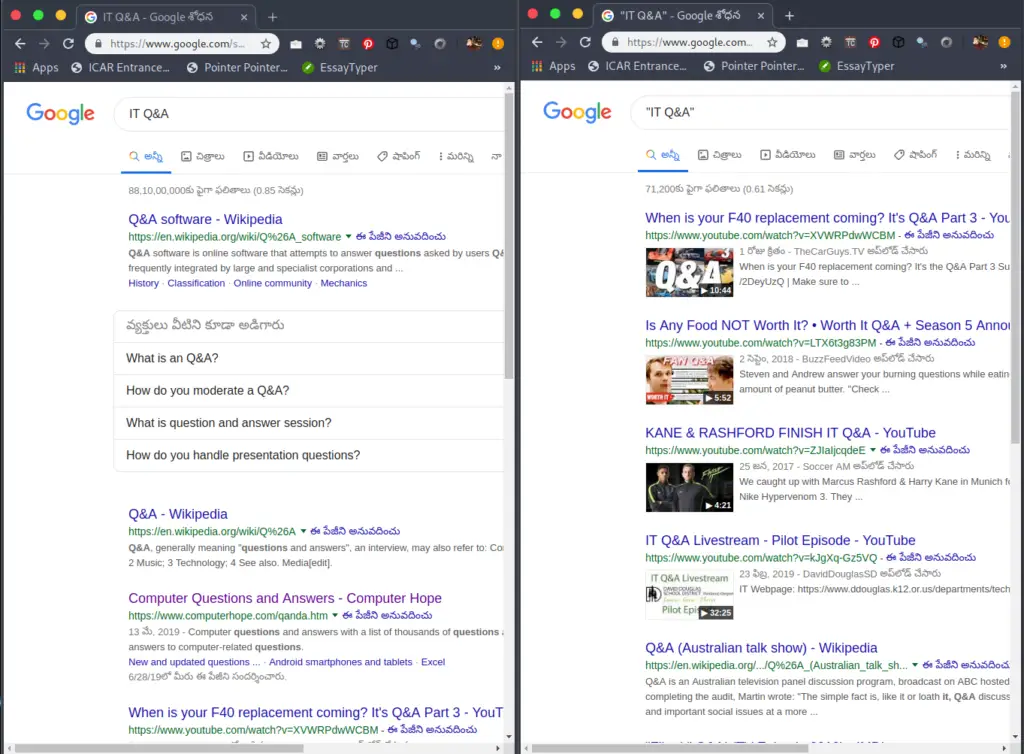Open More menu in right window
This screenshot has height=754, width=1024.
click(x=972, y=155)
